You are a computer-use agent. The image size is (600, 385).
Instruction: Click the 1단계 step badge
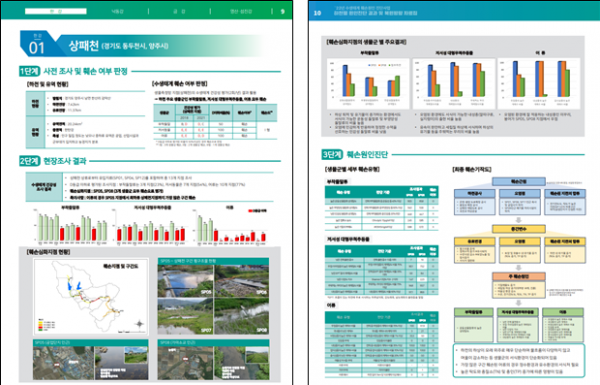[29, 71]
